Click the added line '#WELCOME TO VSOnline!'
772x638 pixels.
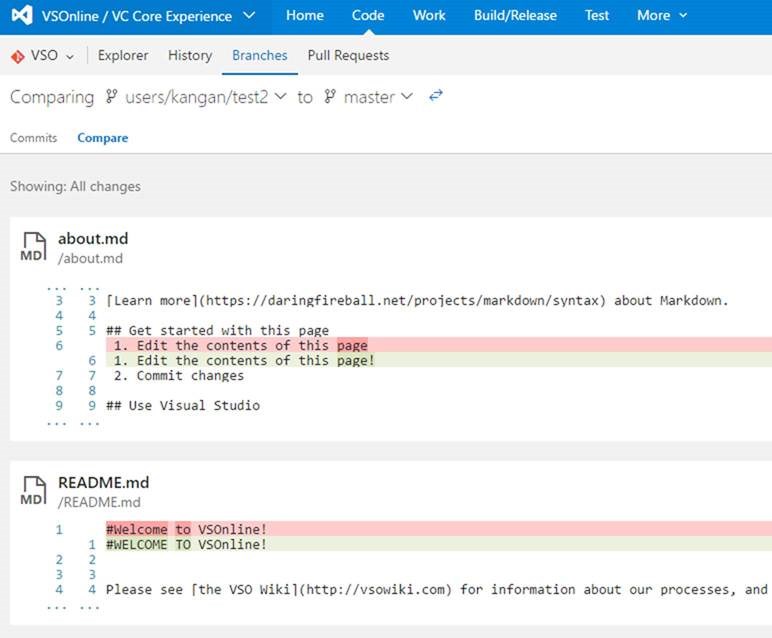[x=438, y=544]
